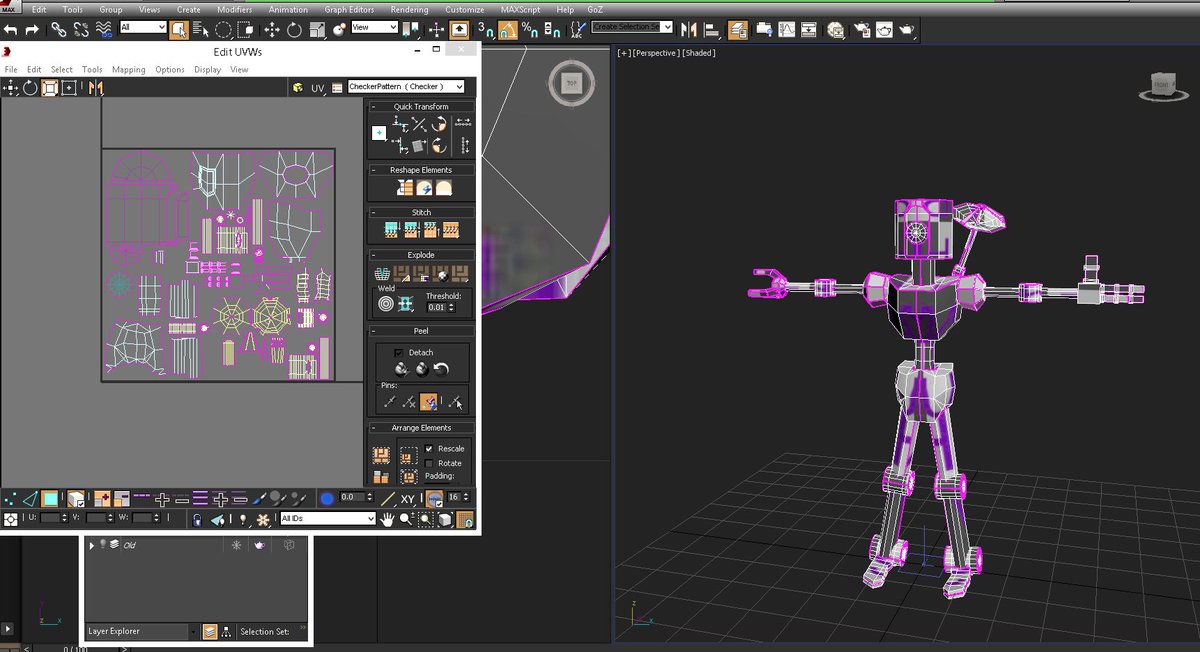Click the Pack Custom icon in Arrange Elements
Viewport: 1200px width, 652px height.
(380, 455)
